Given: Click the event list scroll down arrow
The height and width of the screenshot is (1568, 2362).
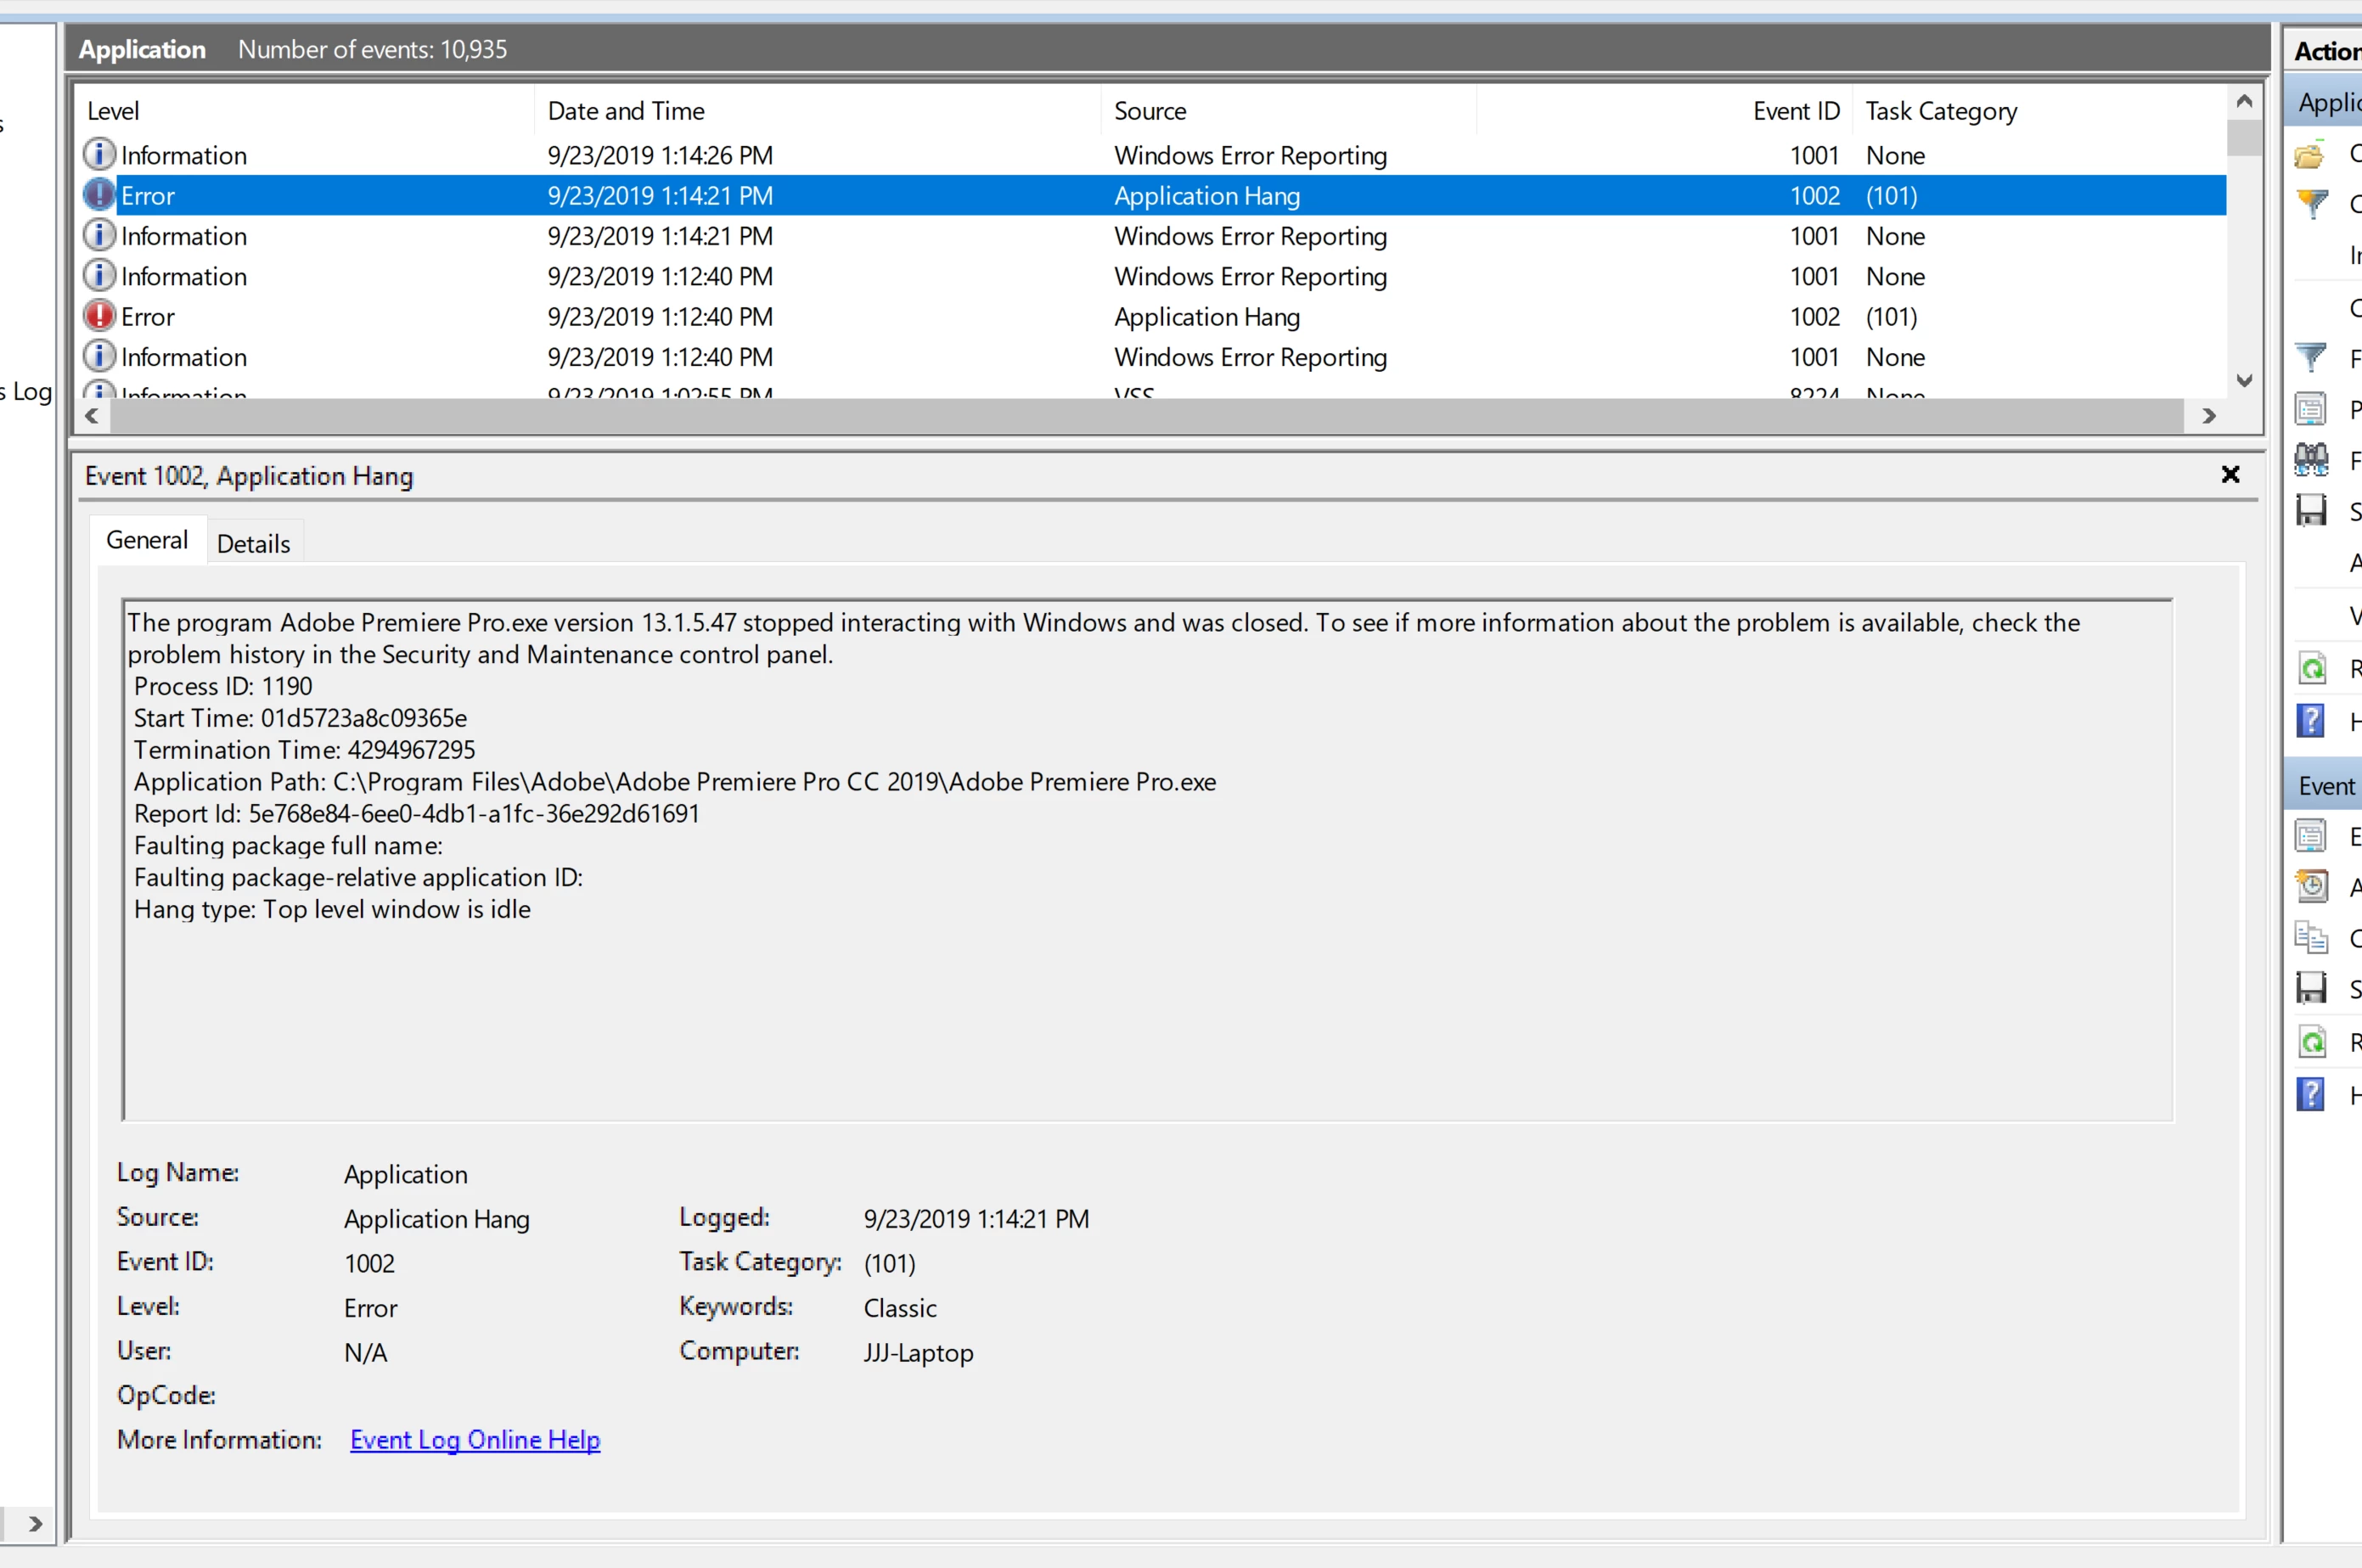Looking at the screenshot, I should pyautogui.click(x=2244, y=381).
